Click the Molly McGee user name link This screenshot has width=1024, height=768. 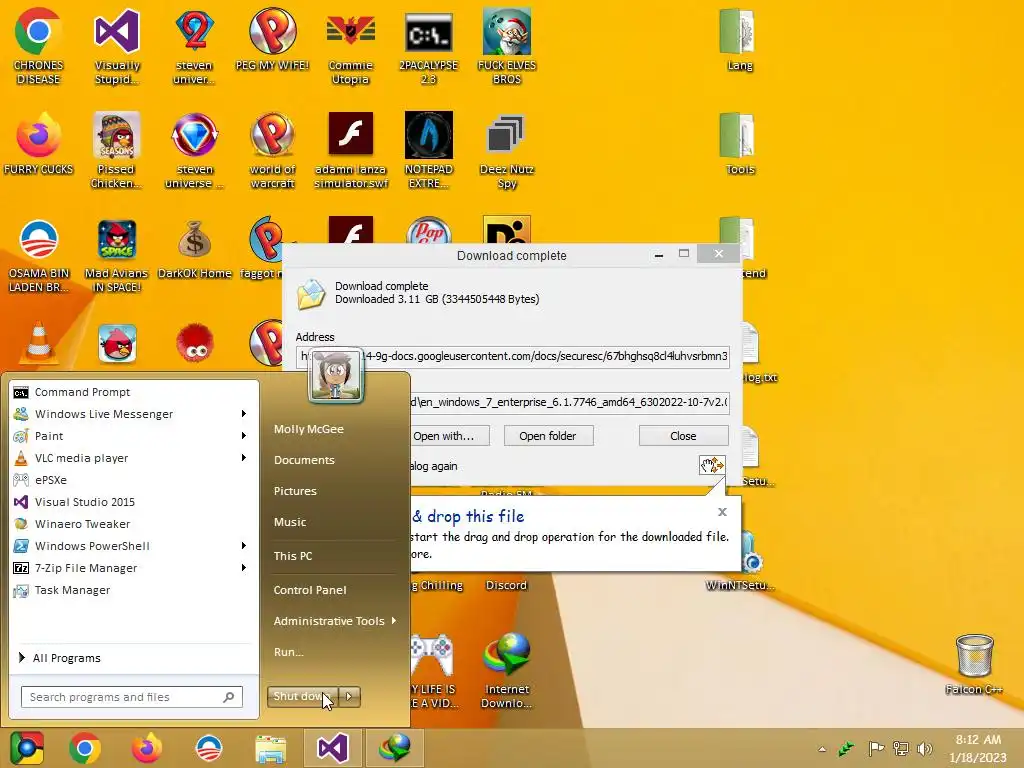308,429
